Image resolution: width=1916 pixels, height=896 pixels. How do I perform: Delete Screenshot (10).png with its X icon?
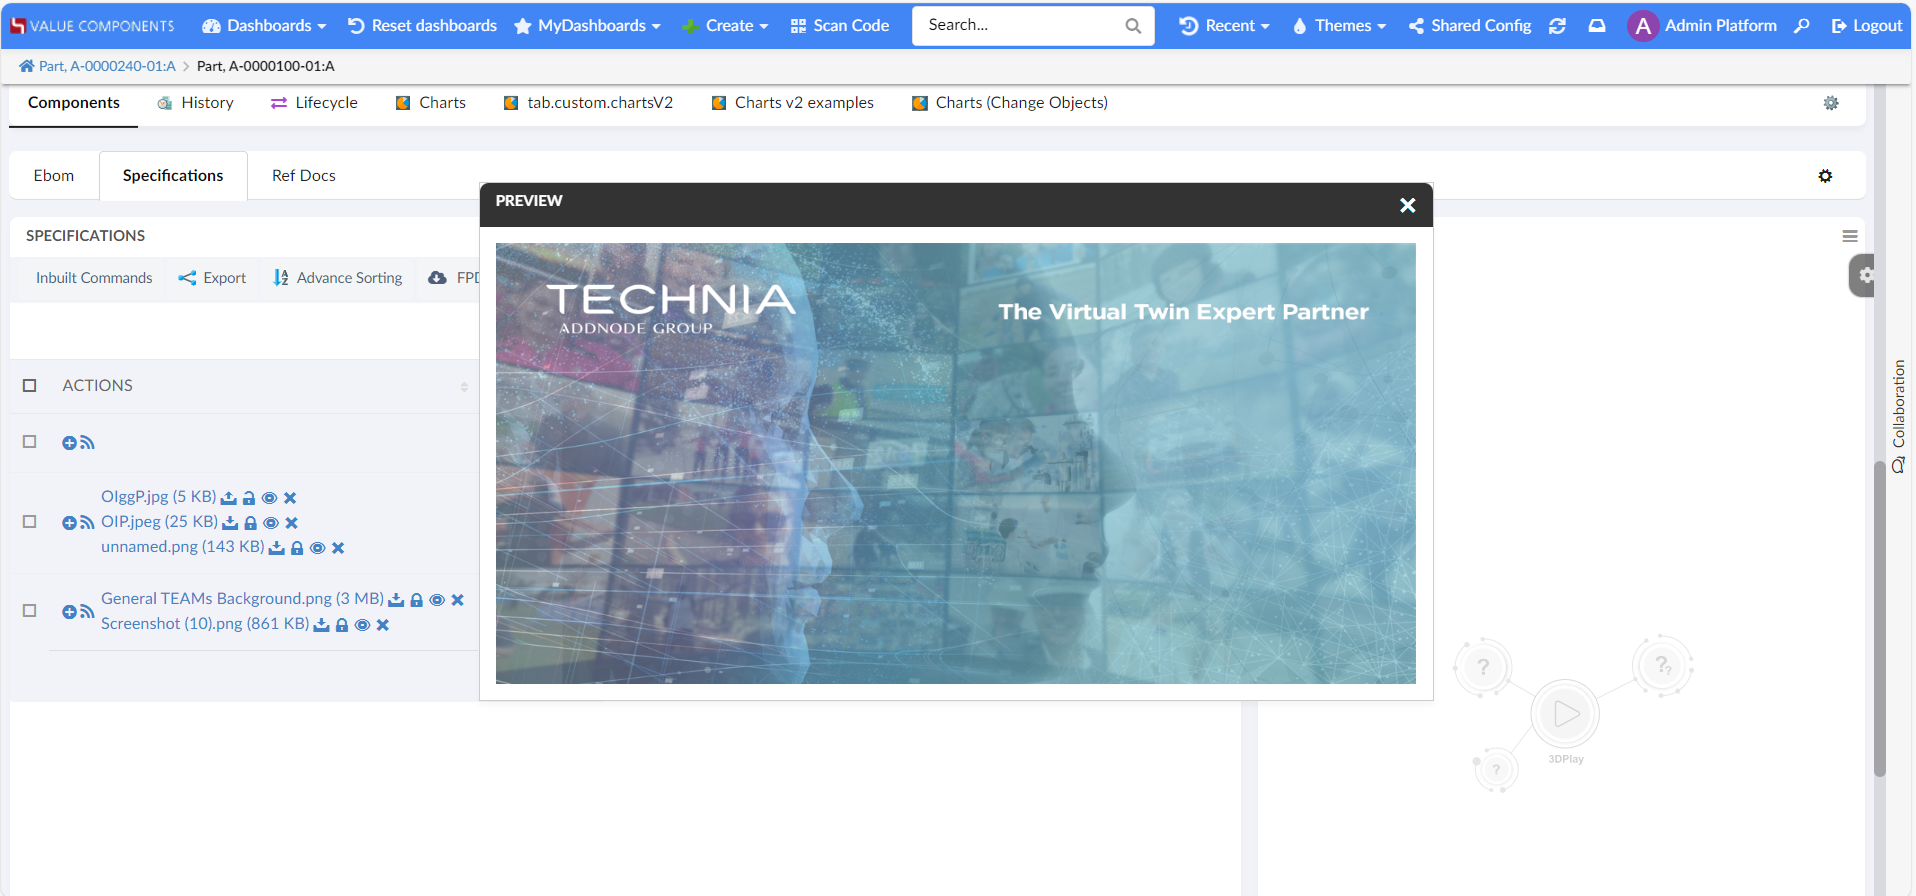coord(383,625)
